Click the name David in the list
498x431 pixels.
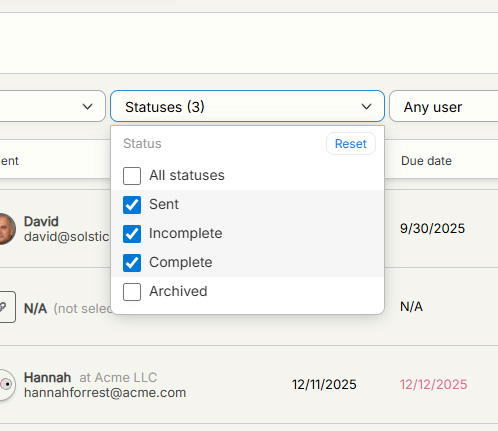coord(41,222)
